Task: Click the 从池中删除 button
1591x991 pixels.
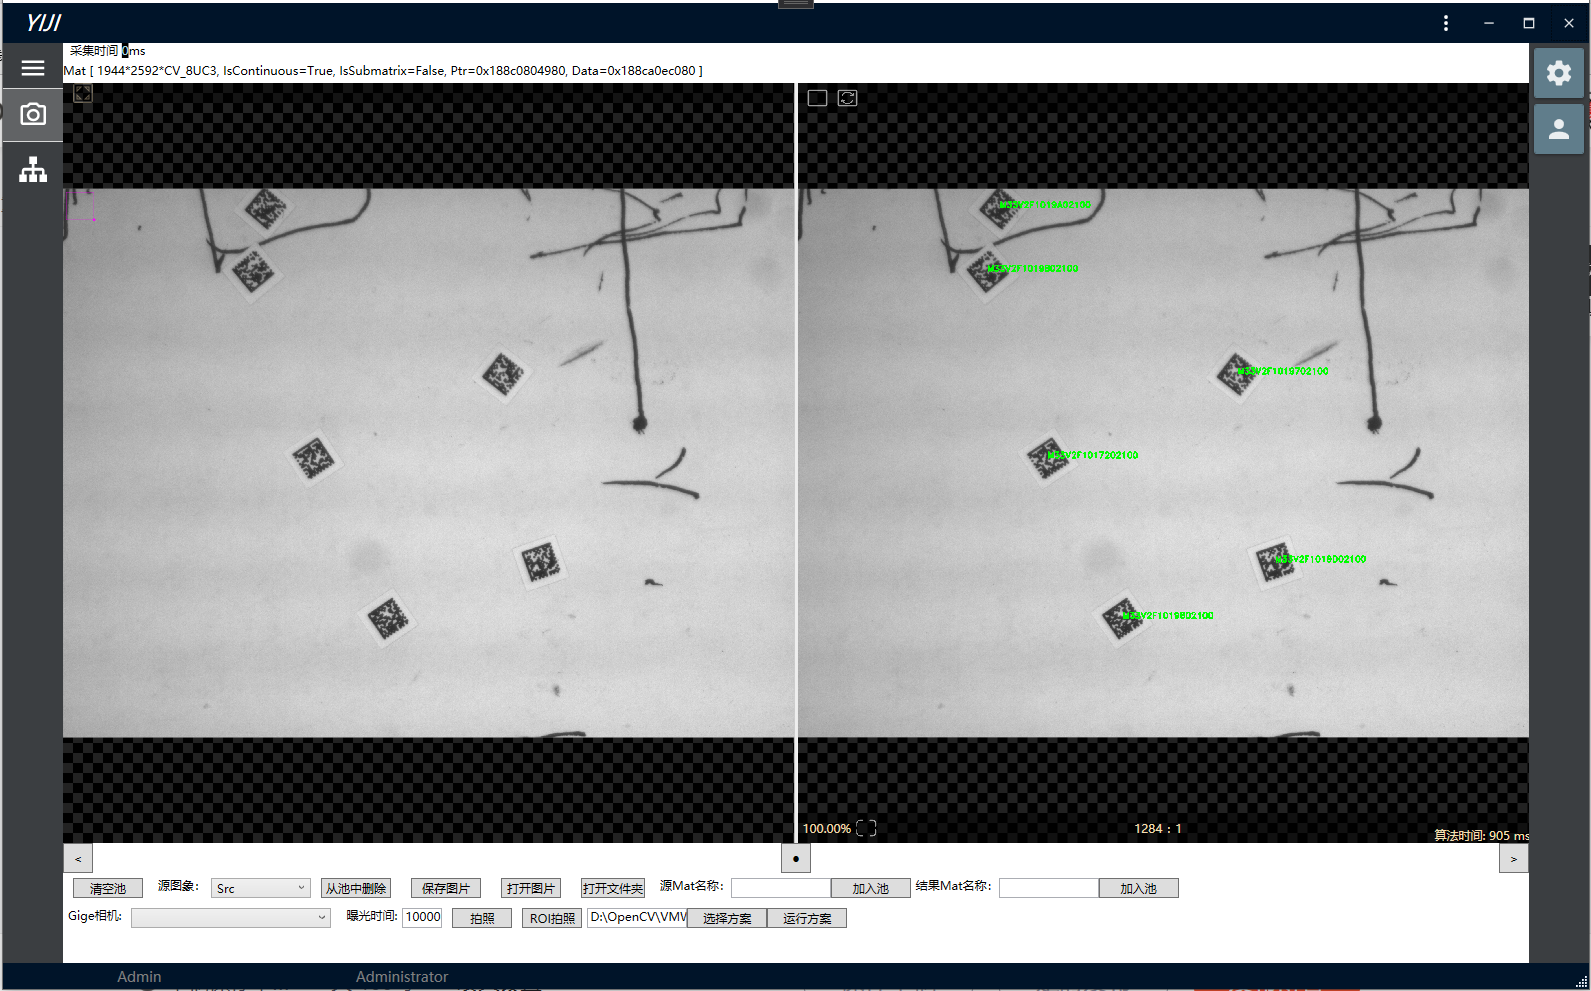Action: [x=355, y=888]
